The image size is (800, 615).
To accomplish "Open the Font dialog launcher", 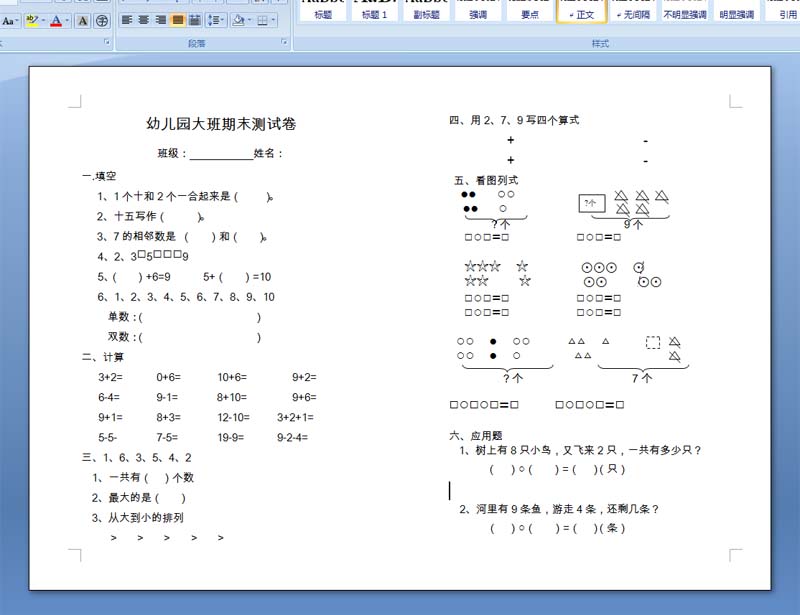I will [x=107, y=42].
